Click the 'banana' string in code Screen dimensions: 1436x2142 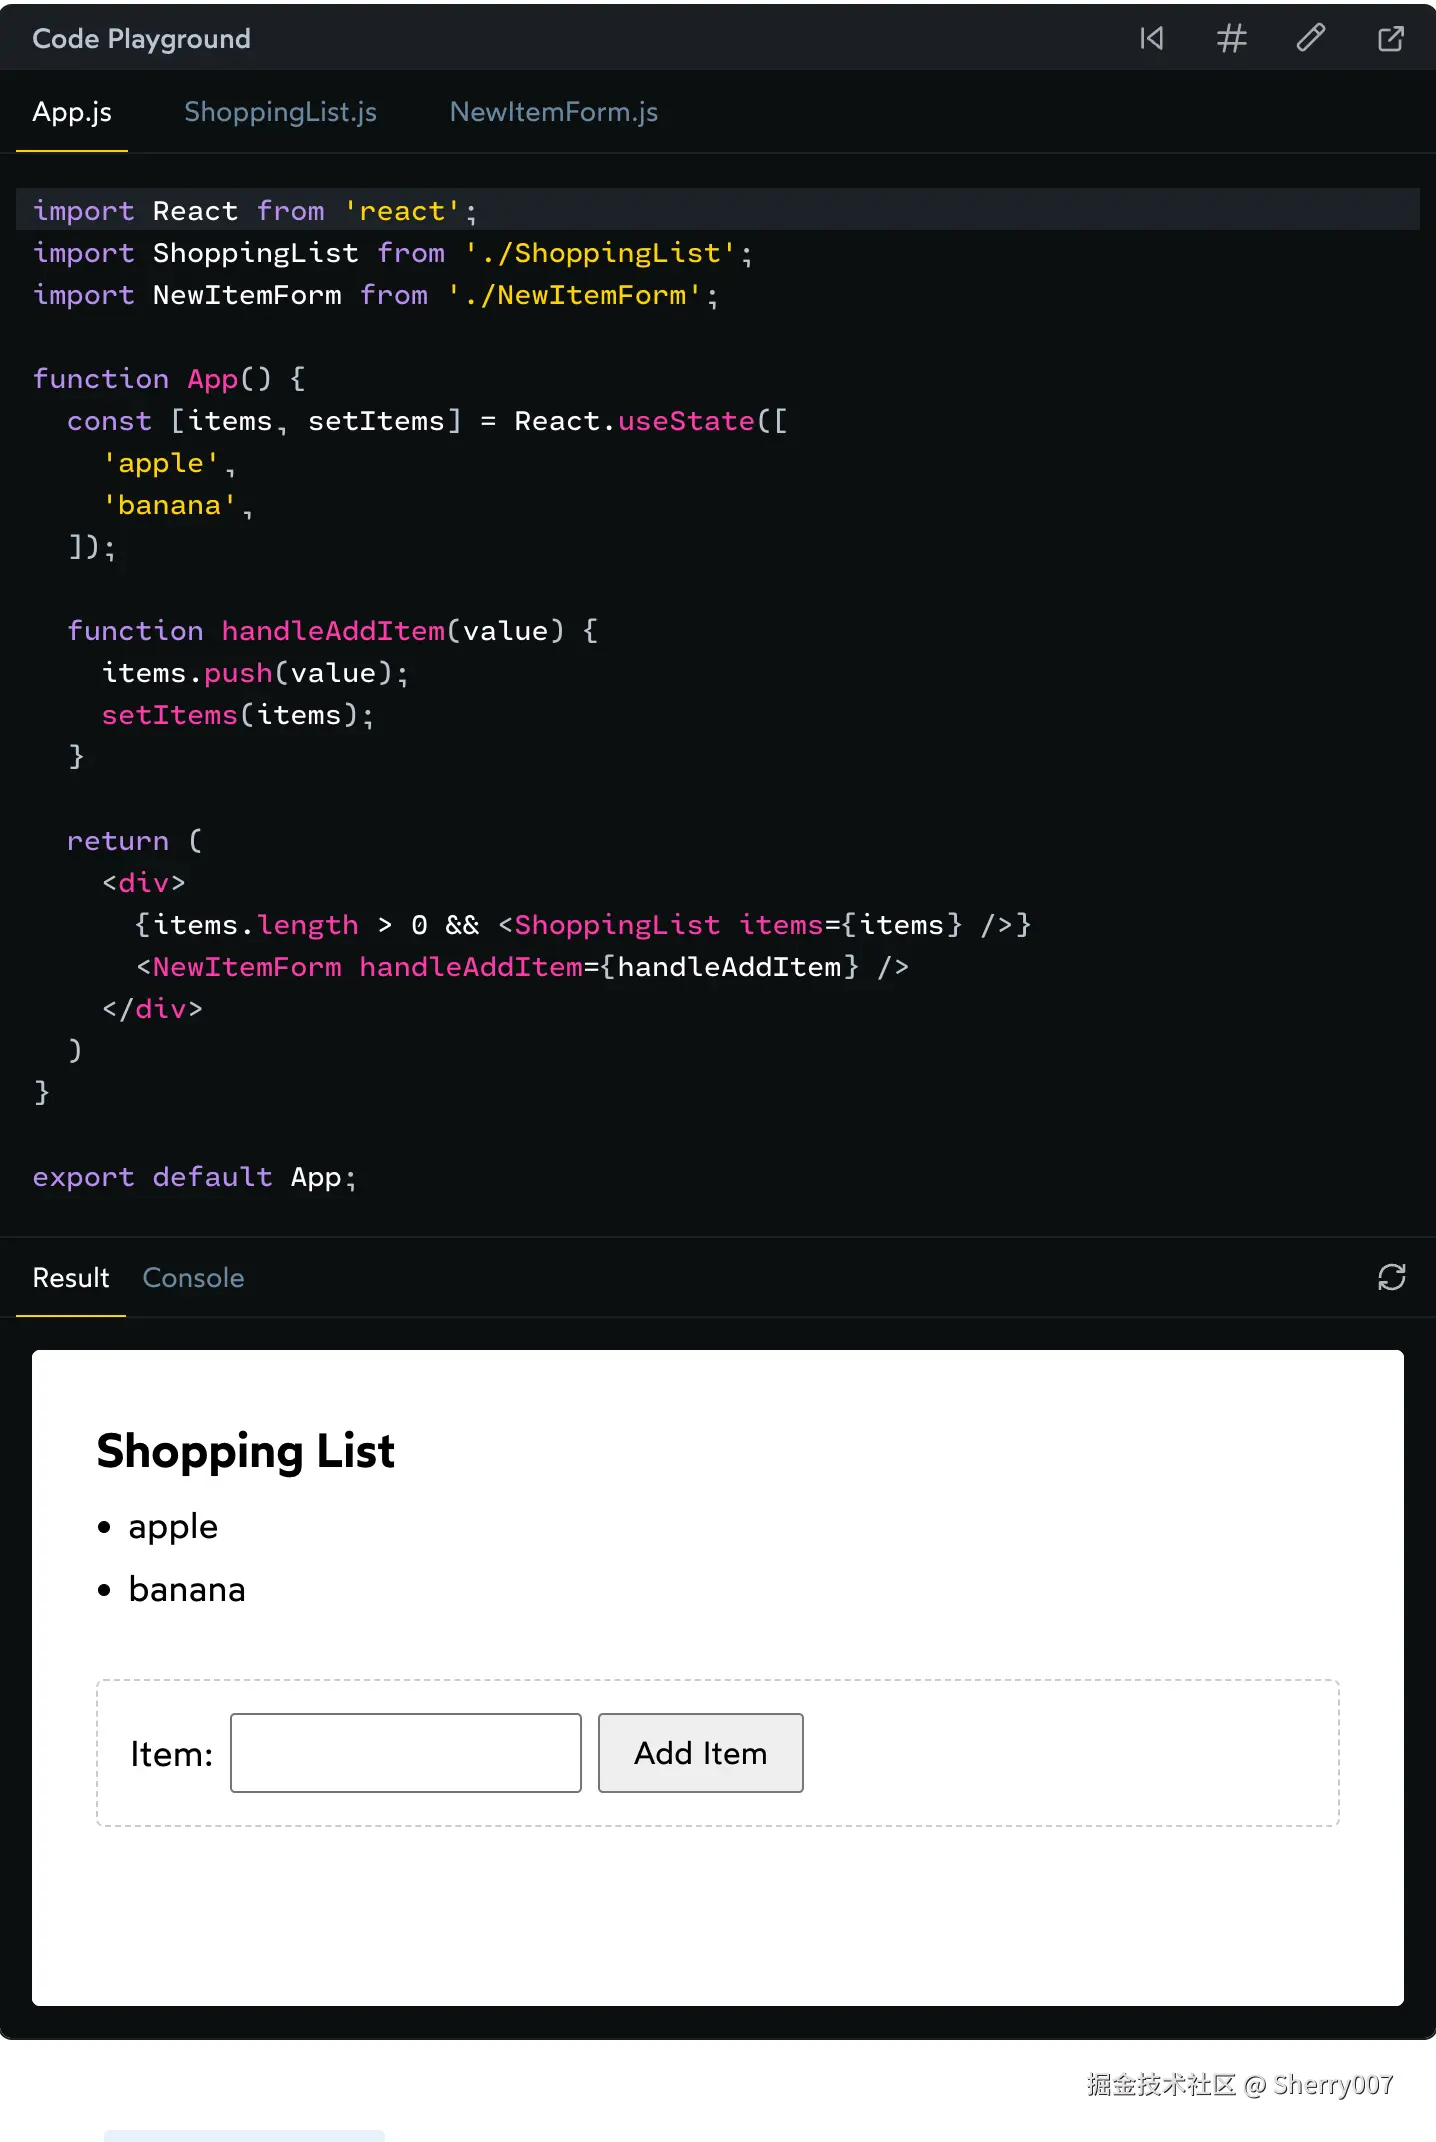tap(169, 505)
